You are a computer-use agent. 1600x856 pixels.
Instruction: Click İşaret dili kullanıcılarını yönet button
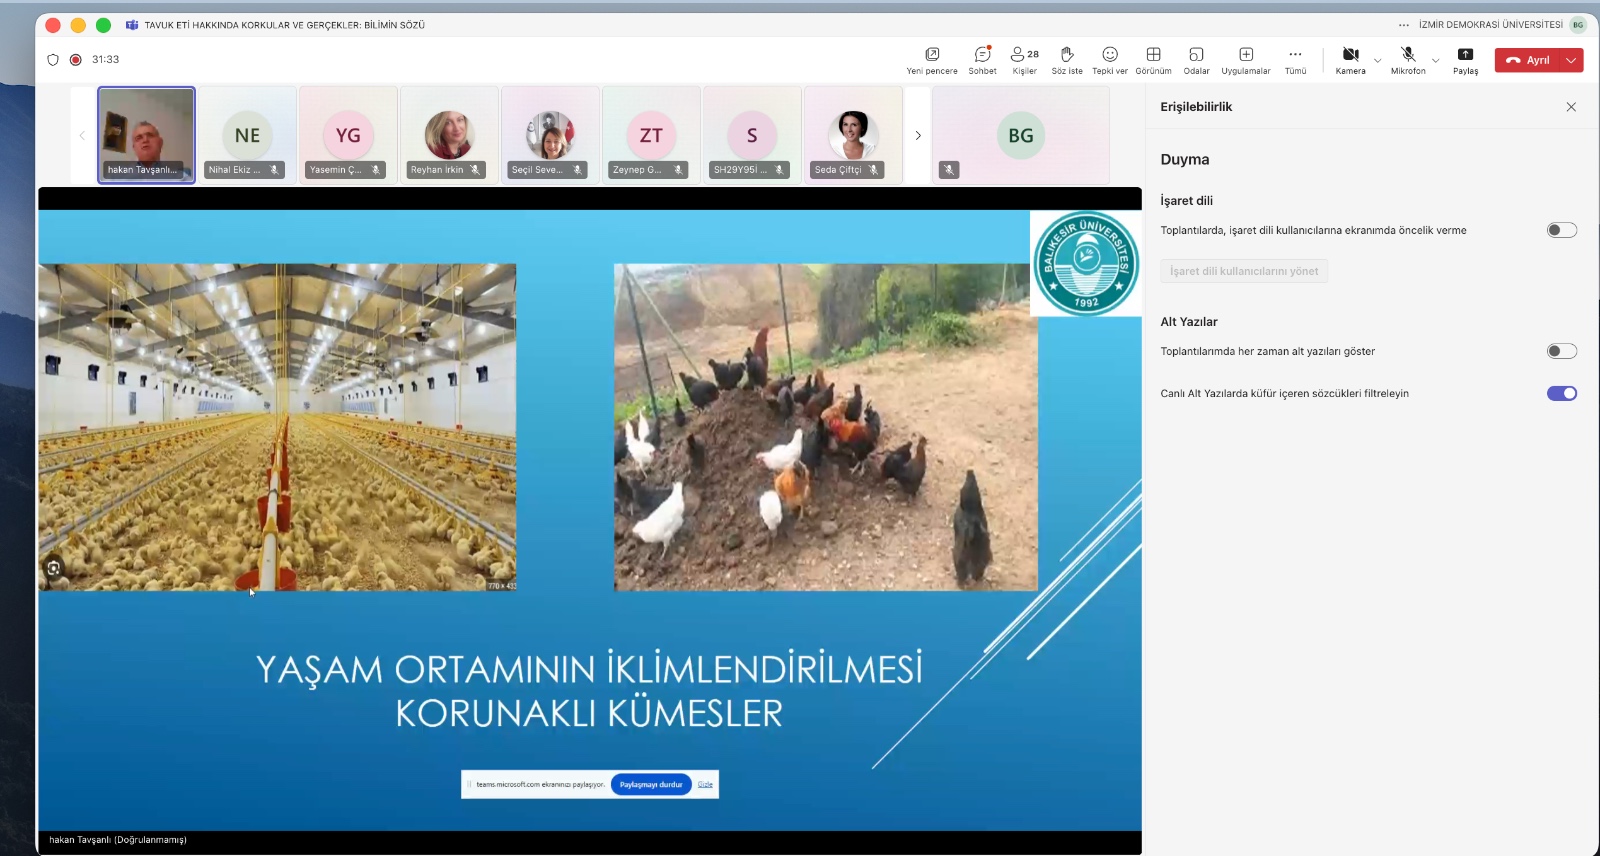tap(1244, 271)
